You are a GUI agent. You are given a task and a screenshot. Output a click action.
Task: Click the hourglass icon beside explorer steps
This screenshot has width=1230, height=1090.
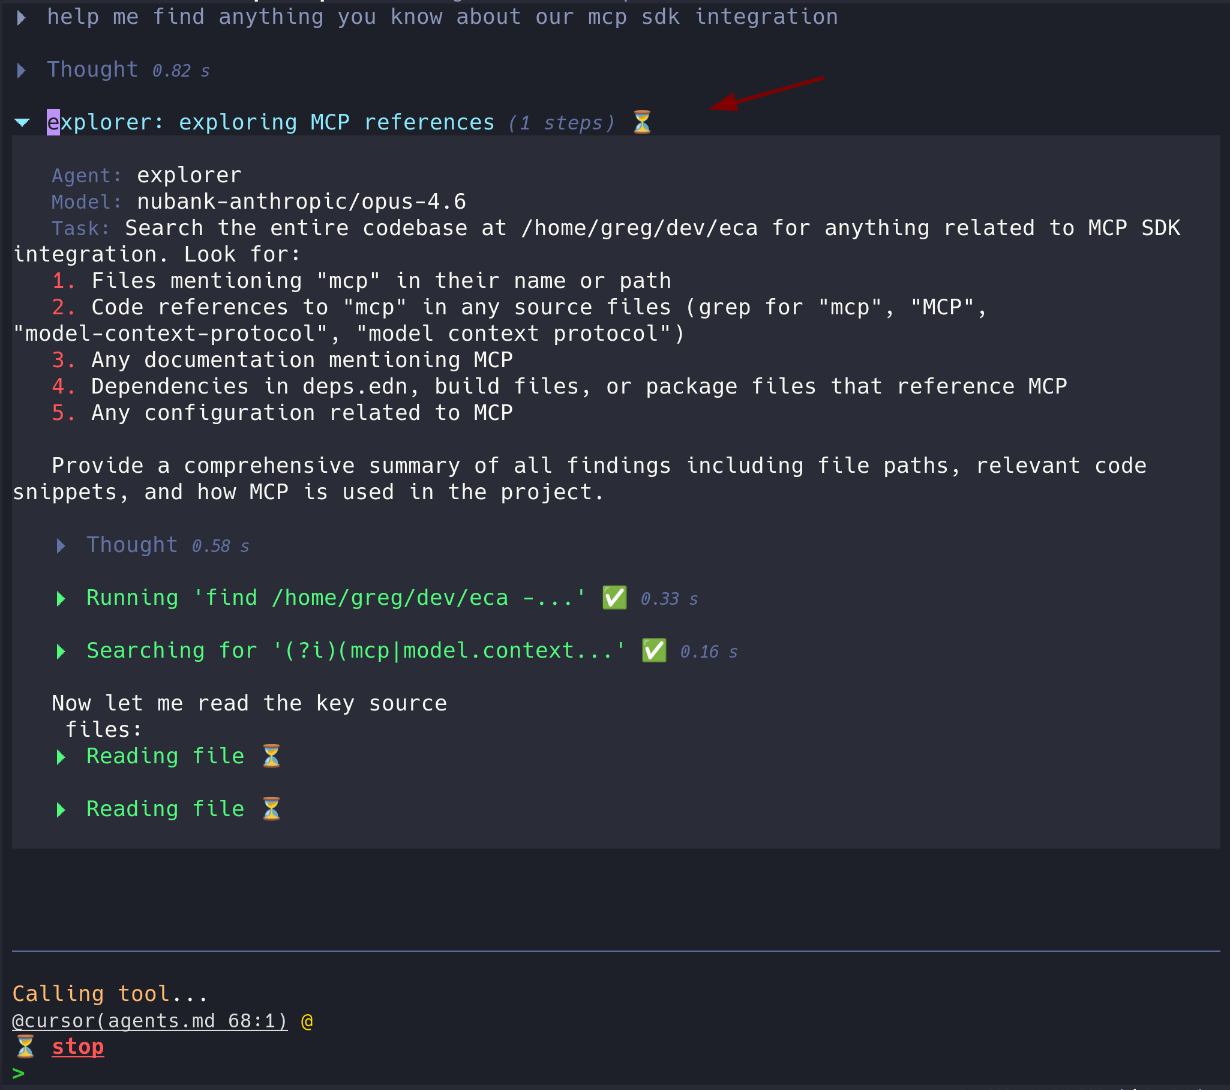click(x=642, y=123)
